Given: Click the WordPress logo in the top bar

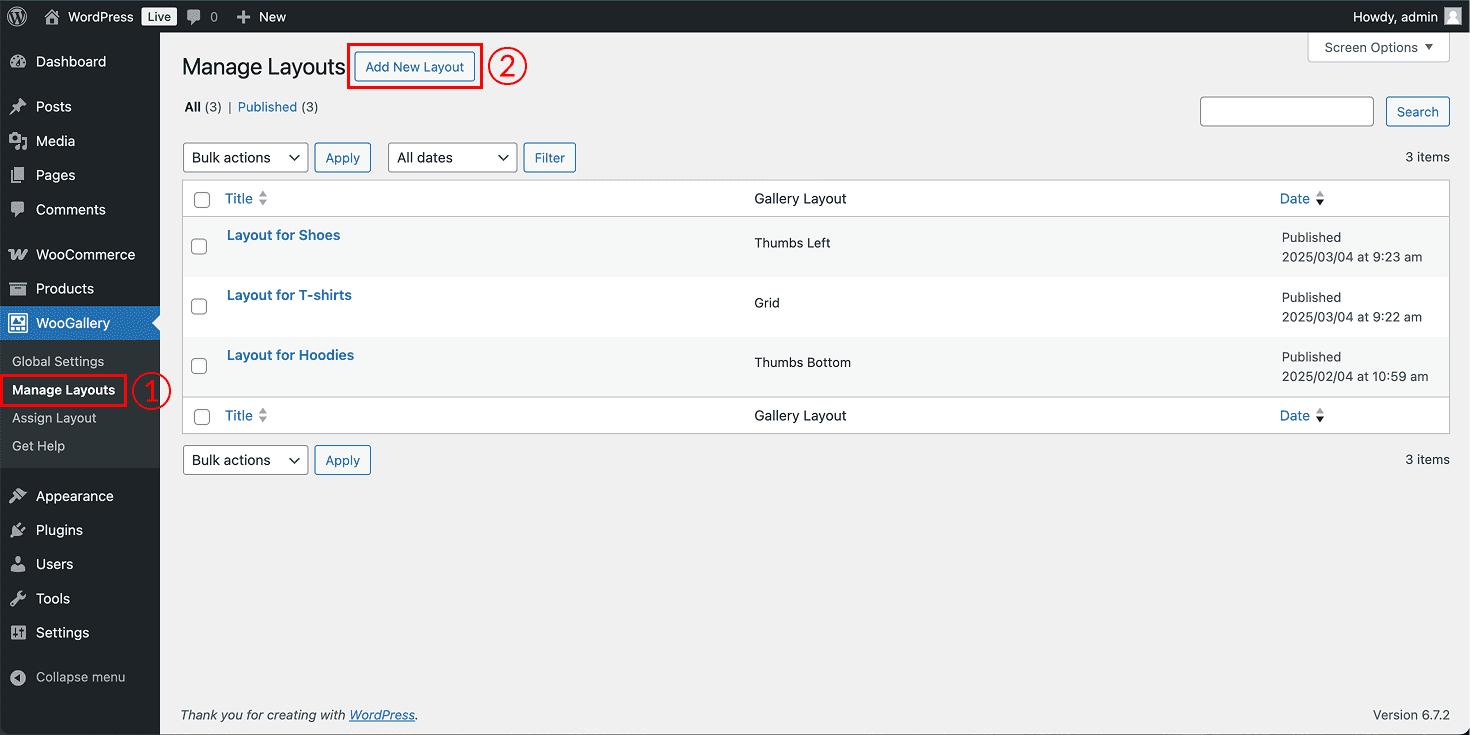Looking at the screenshot, I should (17, 16).
